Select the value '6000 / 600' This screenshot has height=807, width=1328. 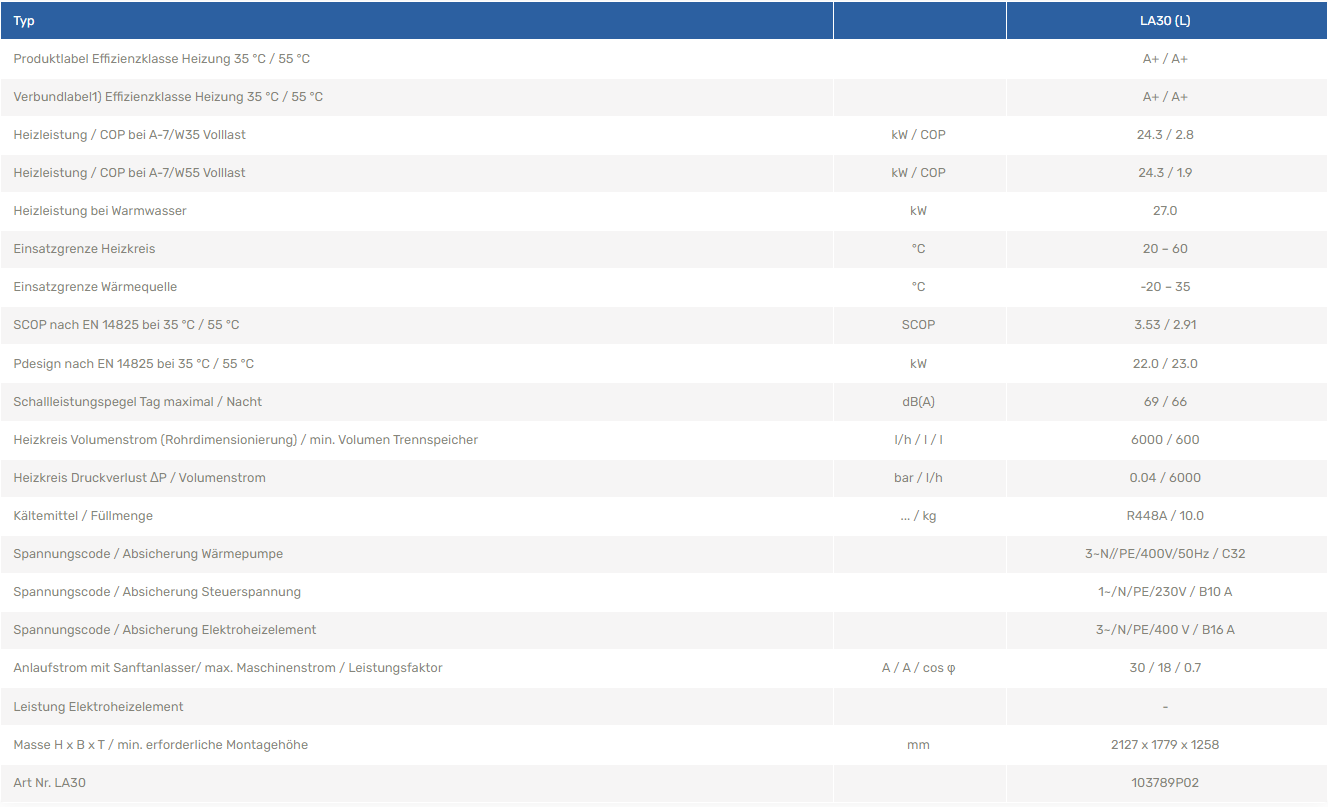1165,440
